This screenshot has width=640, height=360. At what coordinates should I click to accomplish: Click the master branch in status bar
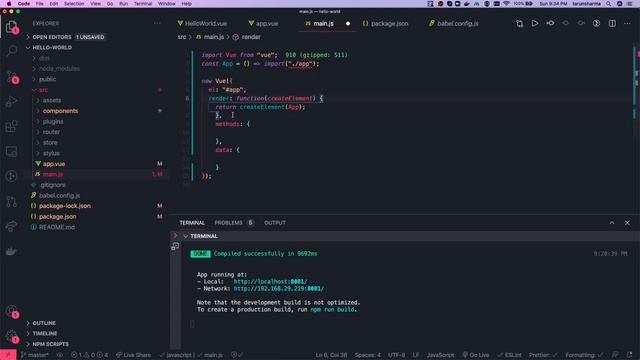[x=35, y=355]
